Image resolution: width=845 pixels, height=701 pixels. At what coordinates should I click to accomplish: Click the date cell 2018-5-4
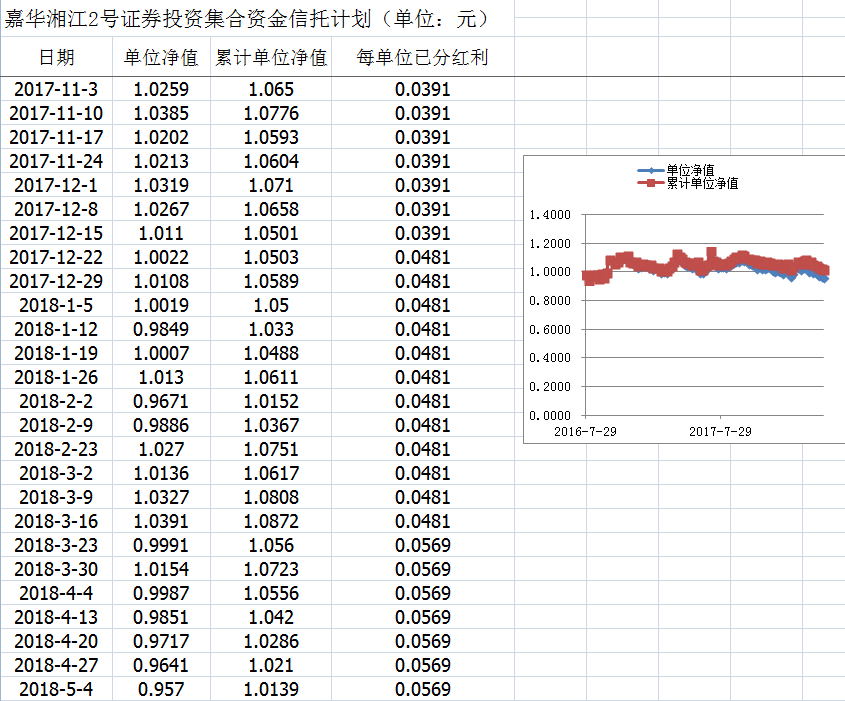pos(56,689)
